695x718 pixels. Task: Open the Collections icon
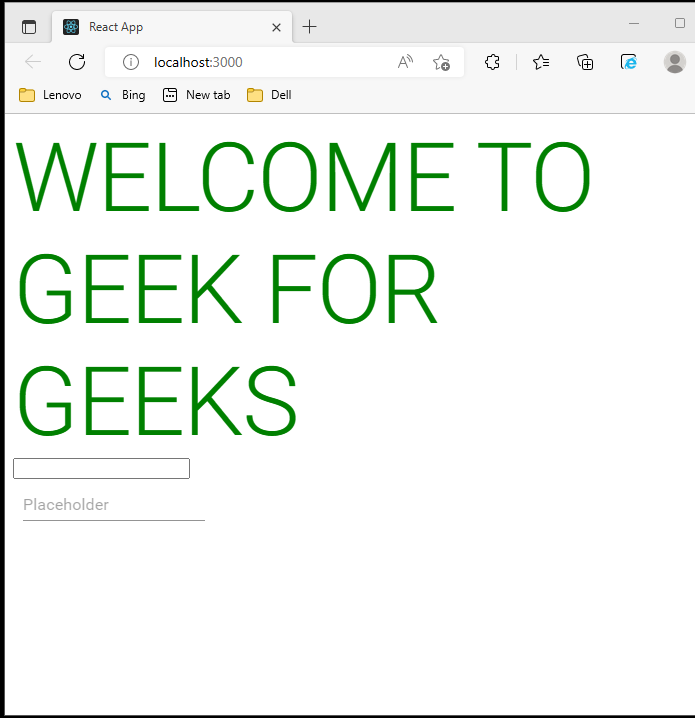(586, 62)
